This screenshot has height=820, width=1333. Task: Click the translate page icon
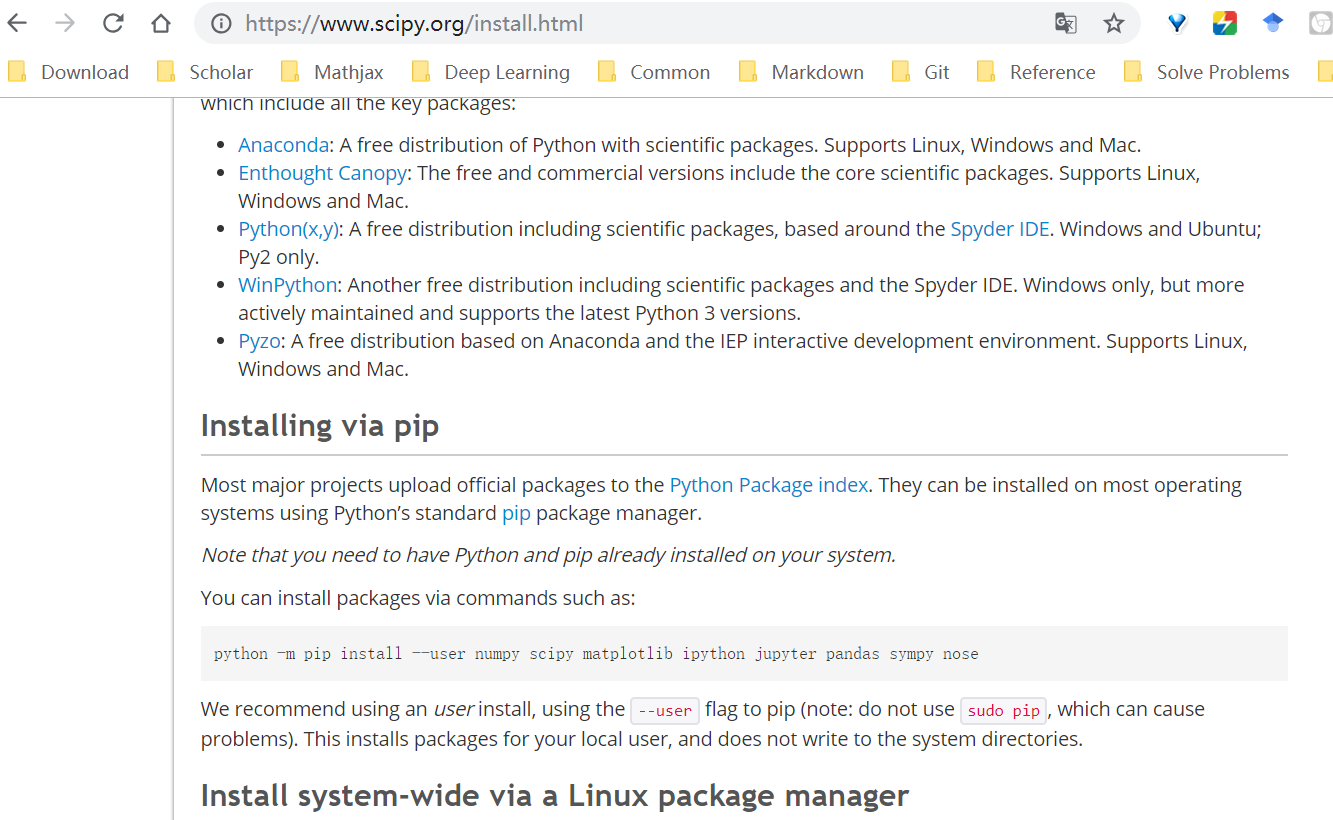click(x=1066, y=23)
